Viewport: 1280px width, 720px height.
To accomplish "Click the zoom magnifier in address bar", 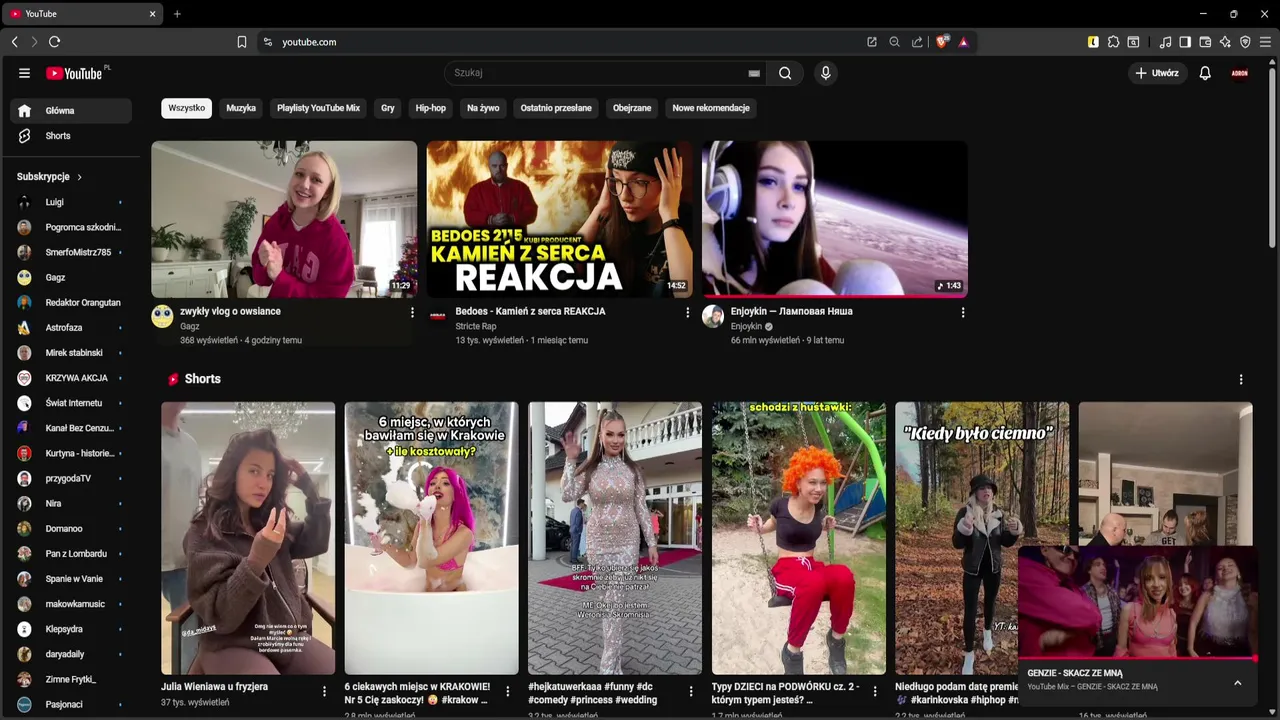I will pos(895,42).
